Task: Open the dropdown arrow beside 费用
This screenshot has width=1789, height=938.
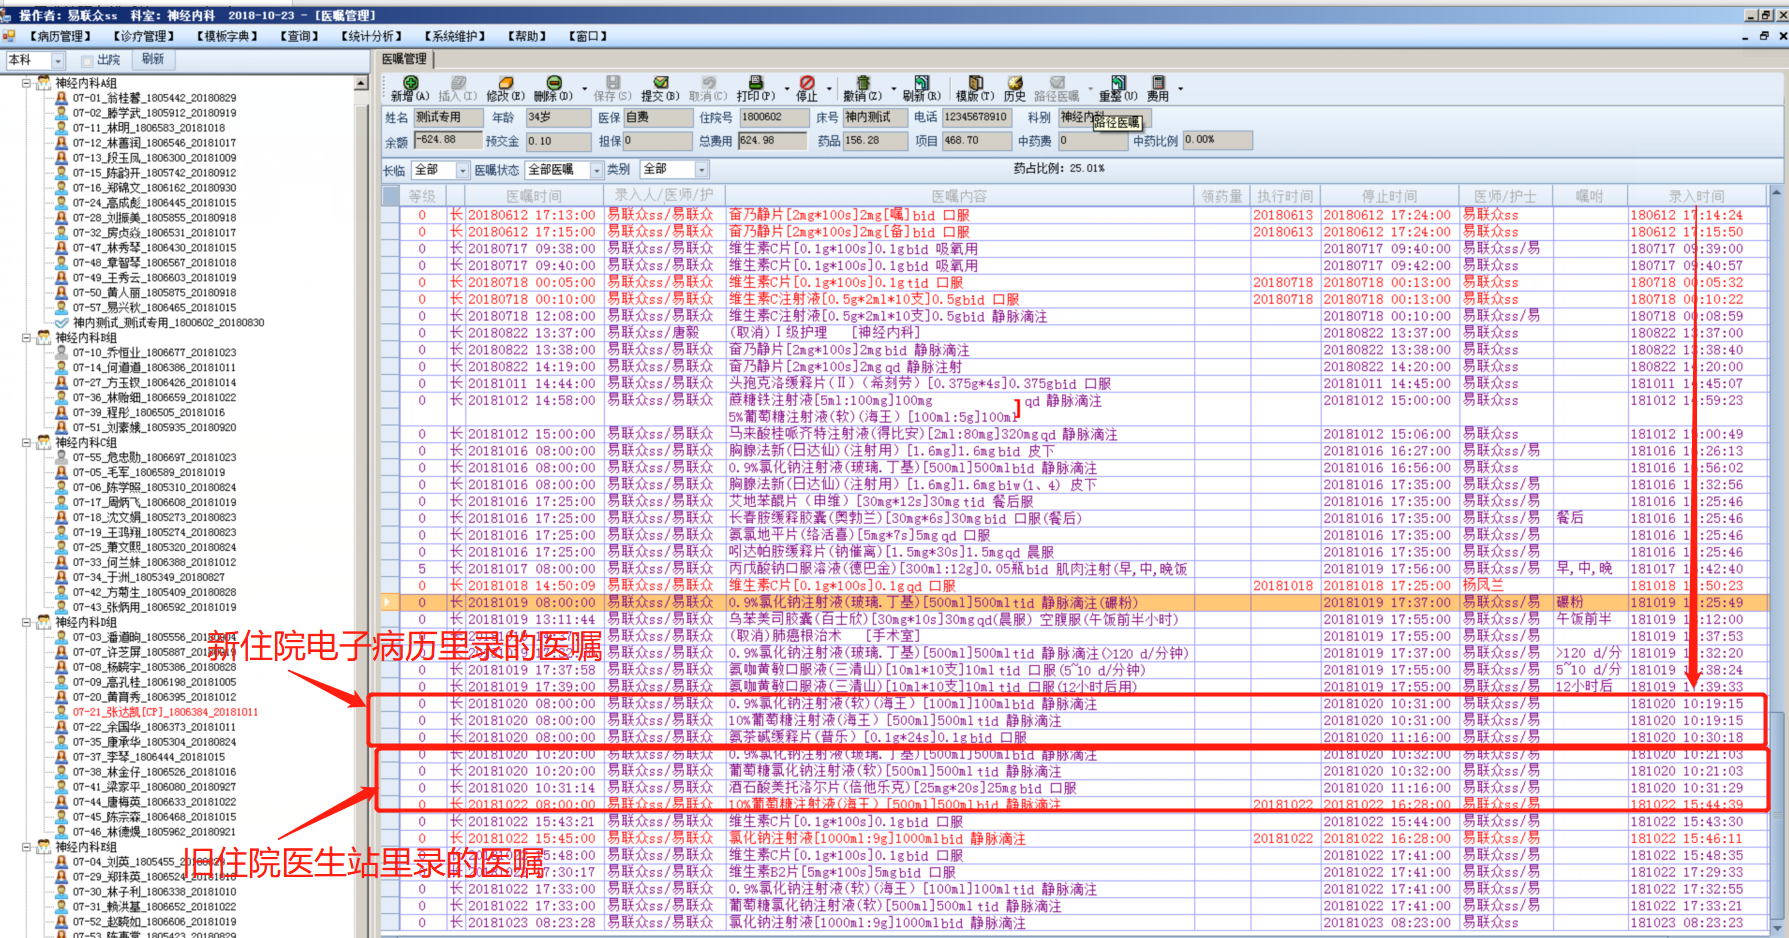Action: tap(1180, 89)
